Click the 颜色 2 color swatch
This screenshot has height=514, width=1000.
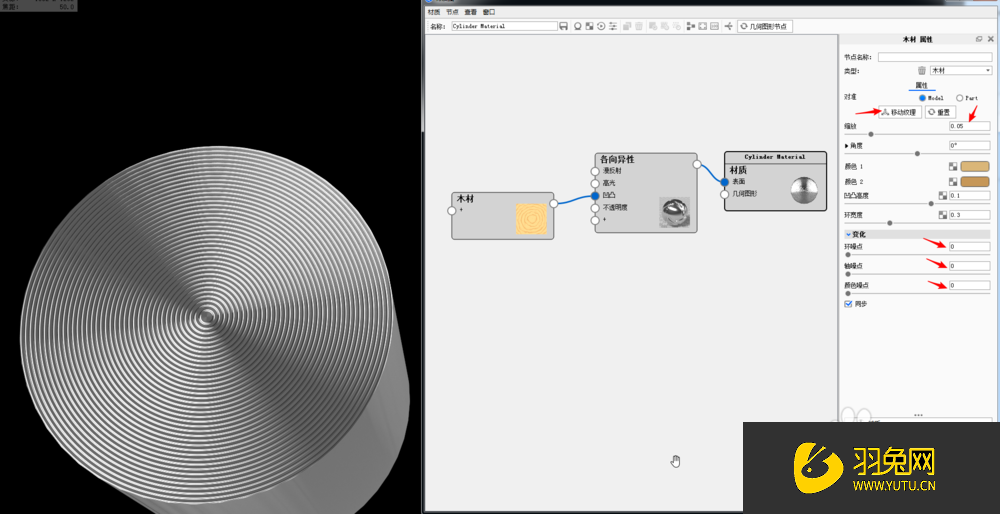[974, 181]
